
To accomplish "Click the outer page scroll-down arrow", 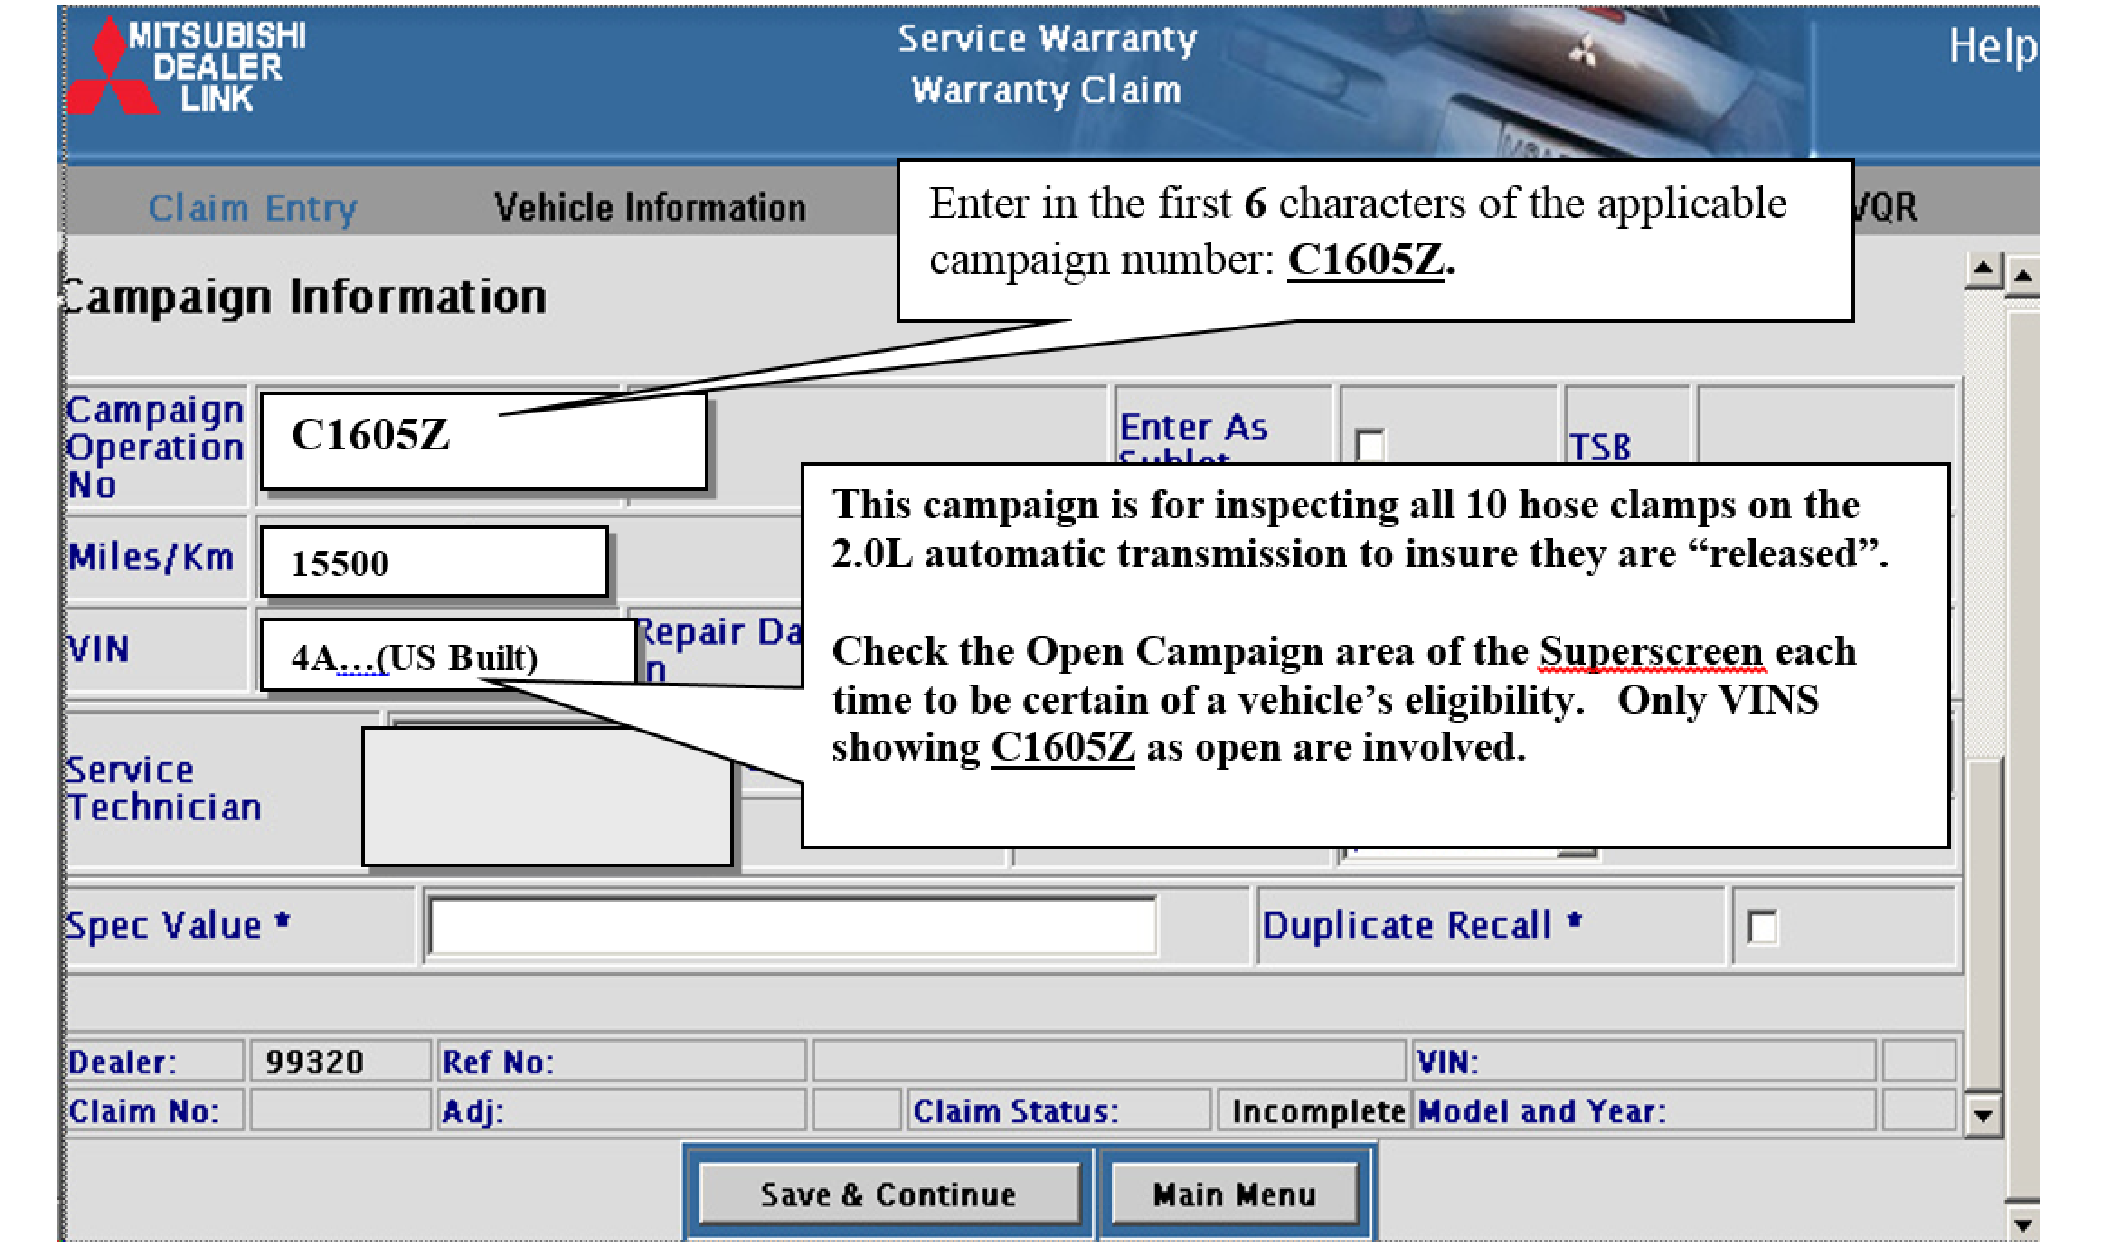I will 2023,1225.
